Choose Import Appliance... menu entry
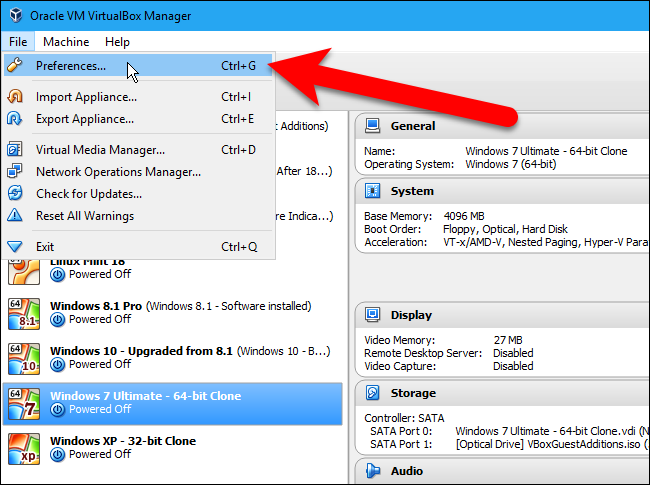650x485 pixels. 138,97
